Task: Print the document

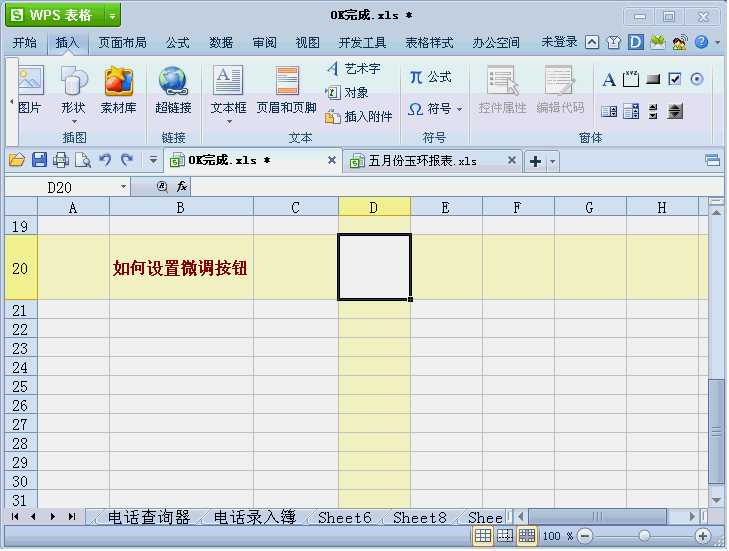Action: tap(61, 160)
